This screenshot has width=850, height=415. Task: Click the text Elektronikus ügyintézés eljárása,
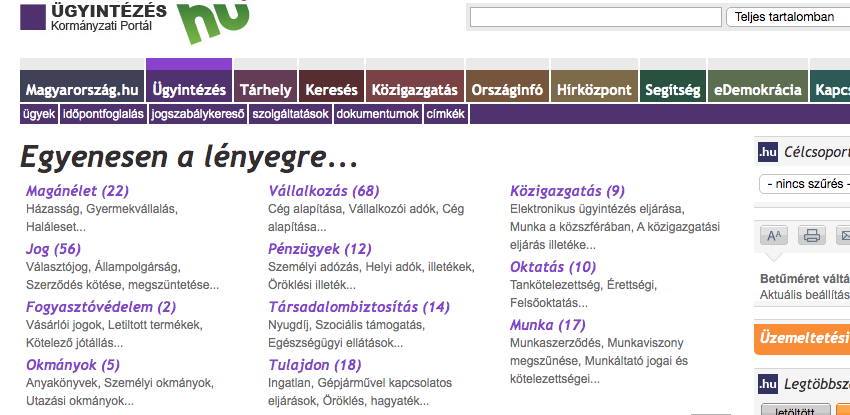coord(597,209)
